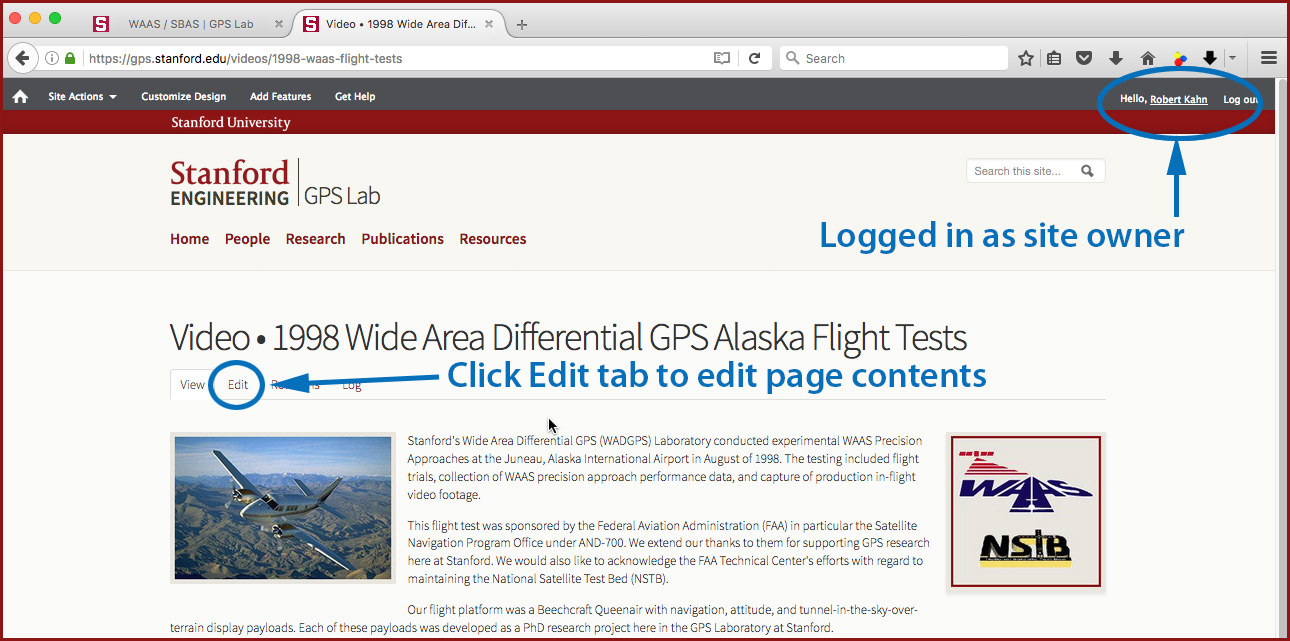Select the Edit tab on the page
The image size is (1290, 641).
coord(237,385)
